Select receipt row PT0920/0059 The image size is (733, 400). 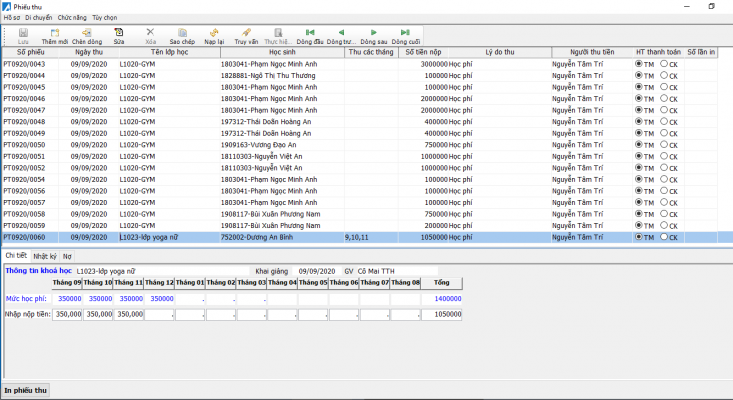[359, 225]
